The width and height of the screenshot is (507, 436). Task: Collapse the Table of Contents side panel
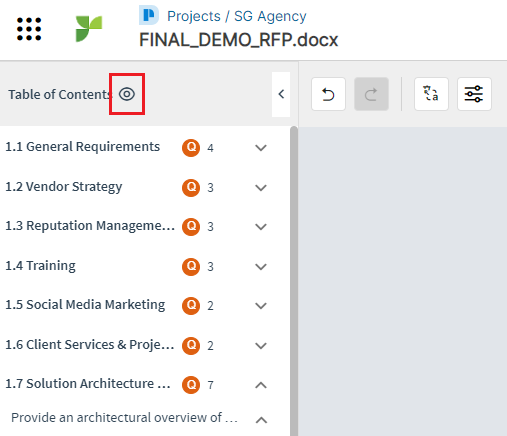(281, 94)
